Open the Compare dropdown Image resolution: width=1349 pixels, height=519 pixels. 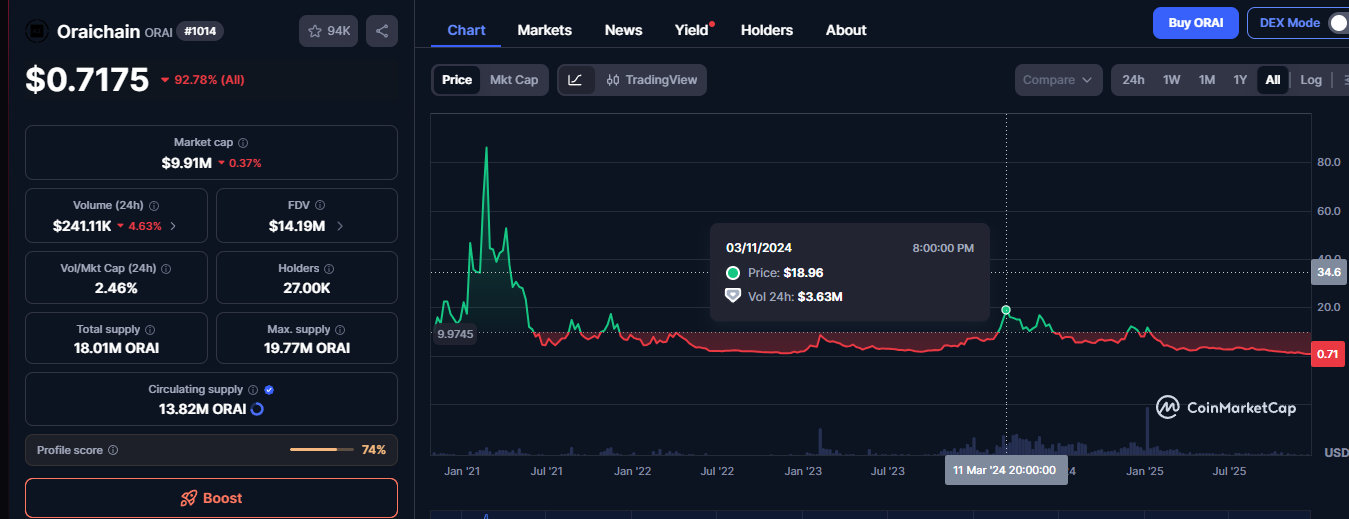tap(1058, 80)
